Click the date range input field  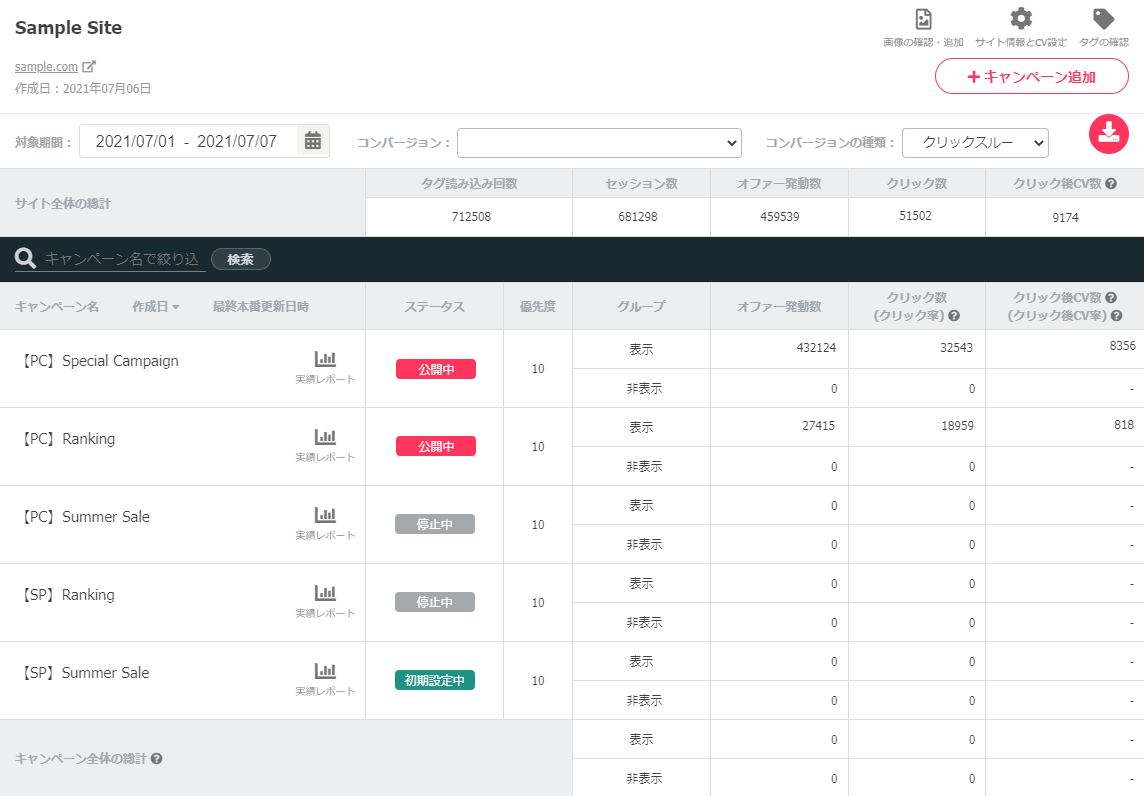(x=187, y=141)
